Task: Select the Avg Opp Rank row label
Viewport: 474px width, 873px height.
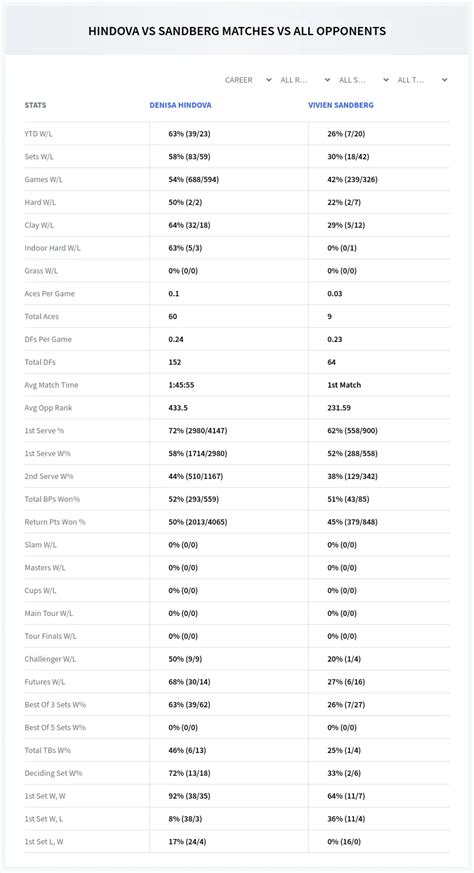Action: pos(48,408)
